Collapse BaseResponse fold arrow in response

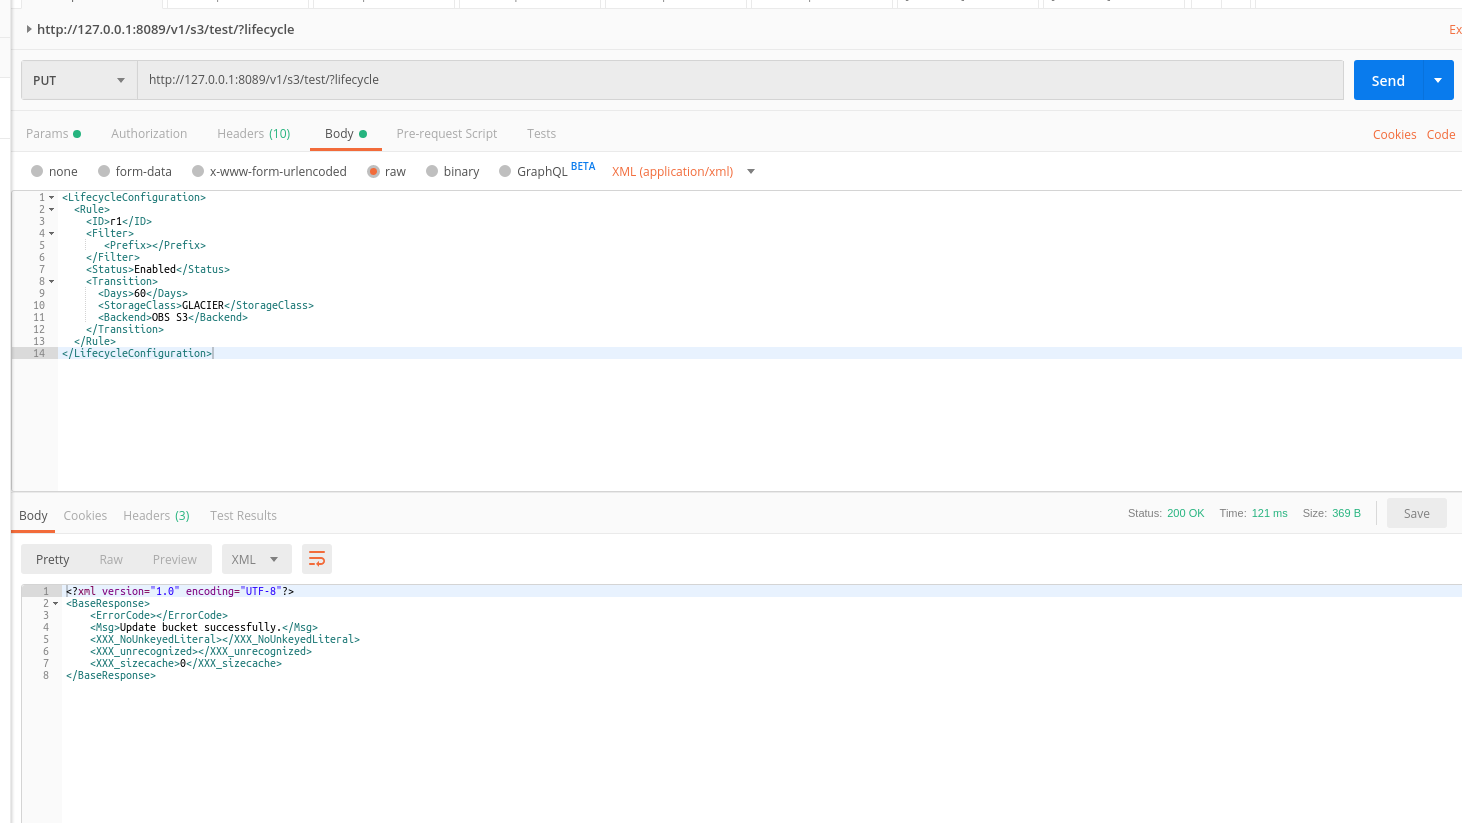point(55,603)
